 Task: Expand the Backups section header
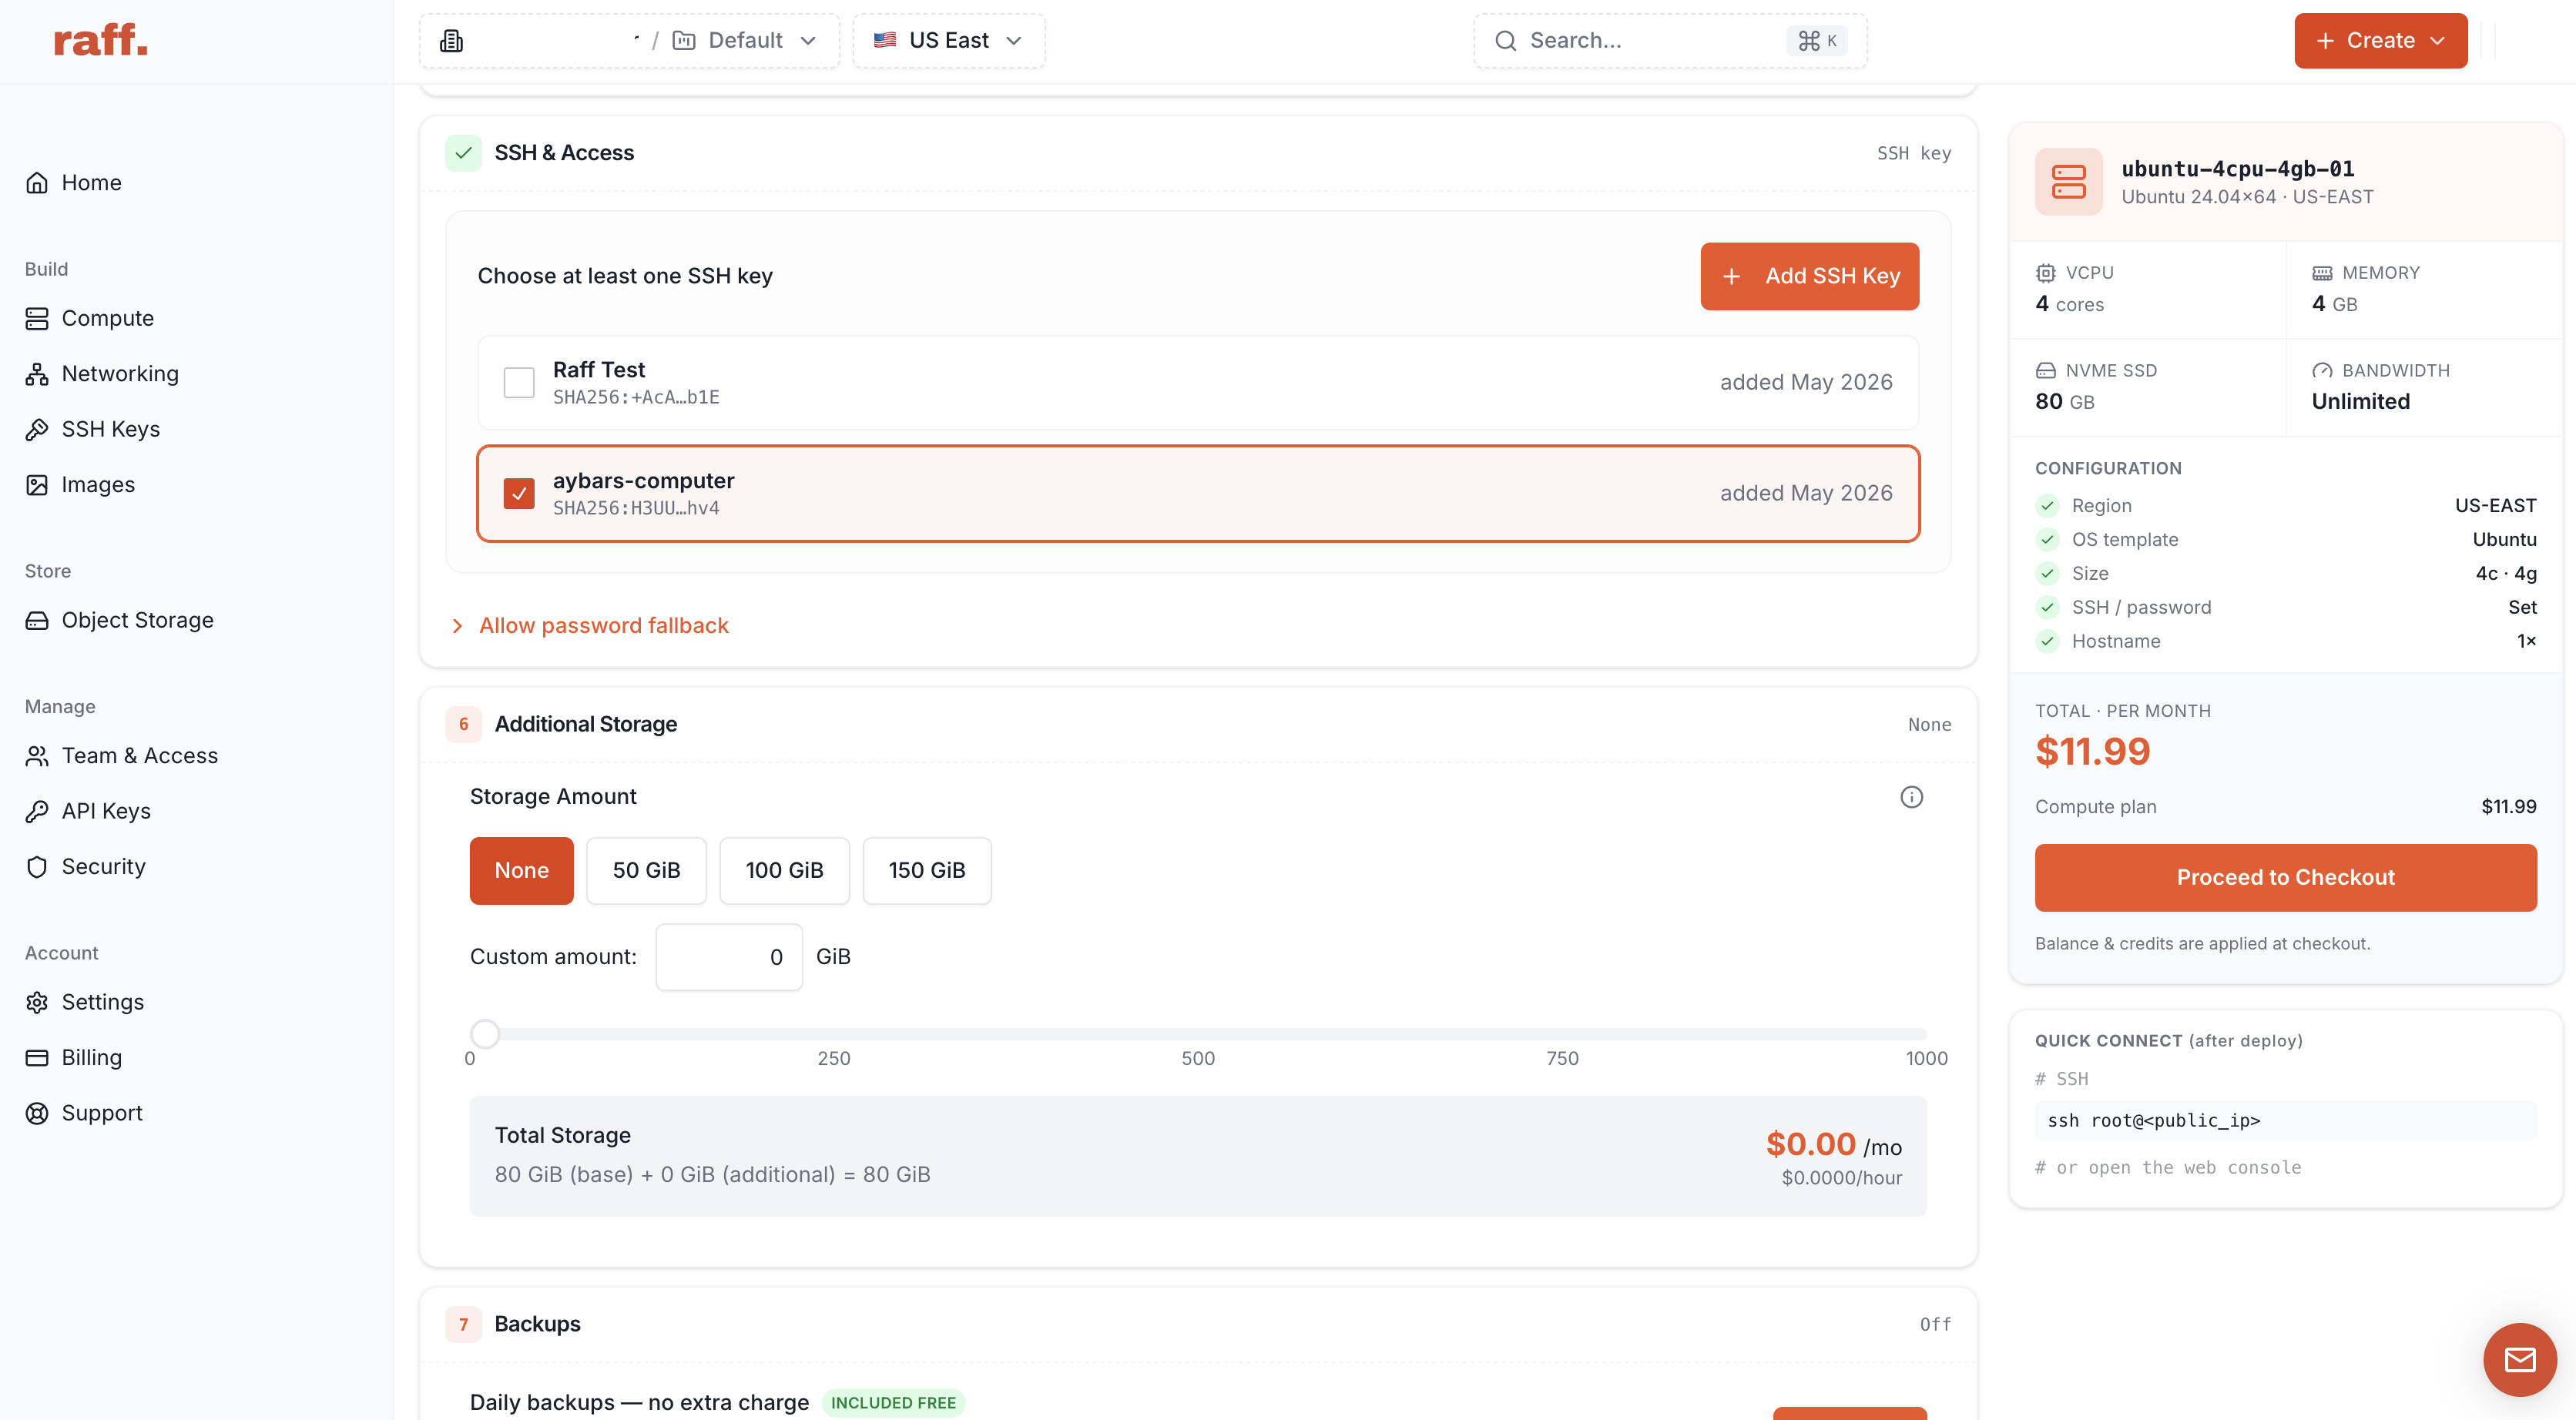point(1198,1325)
